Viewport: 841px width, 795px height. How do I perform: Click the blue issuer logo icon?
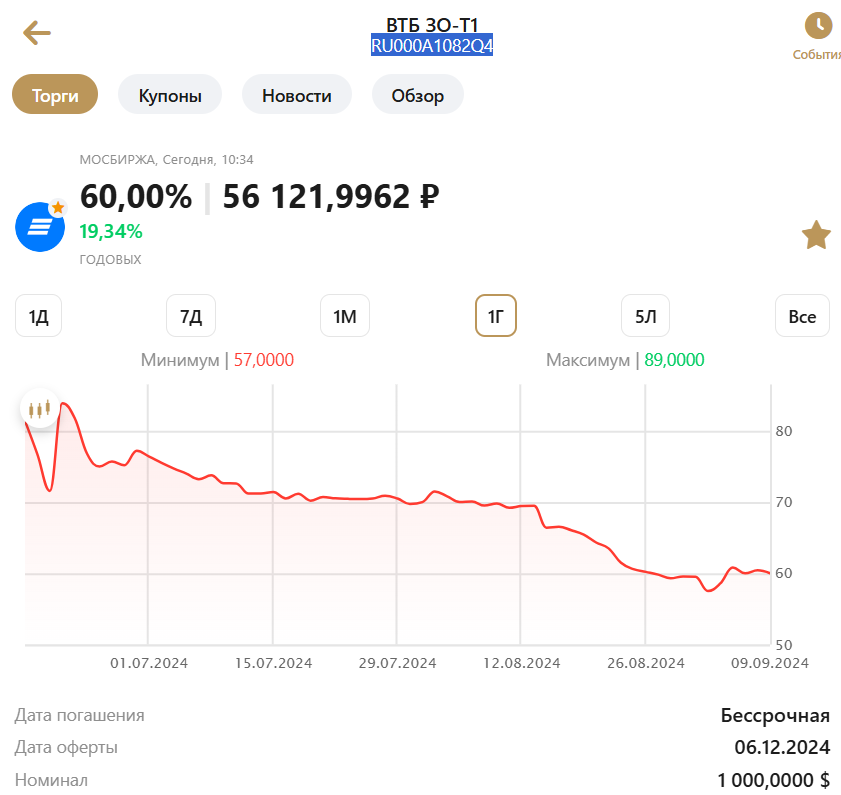click(x=40, y=226)
